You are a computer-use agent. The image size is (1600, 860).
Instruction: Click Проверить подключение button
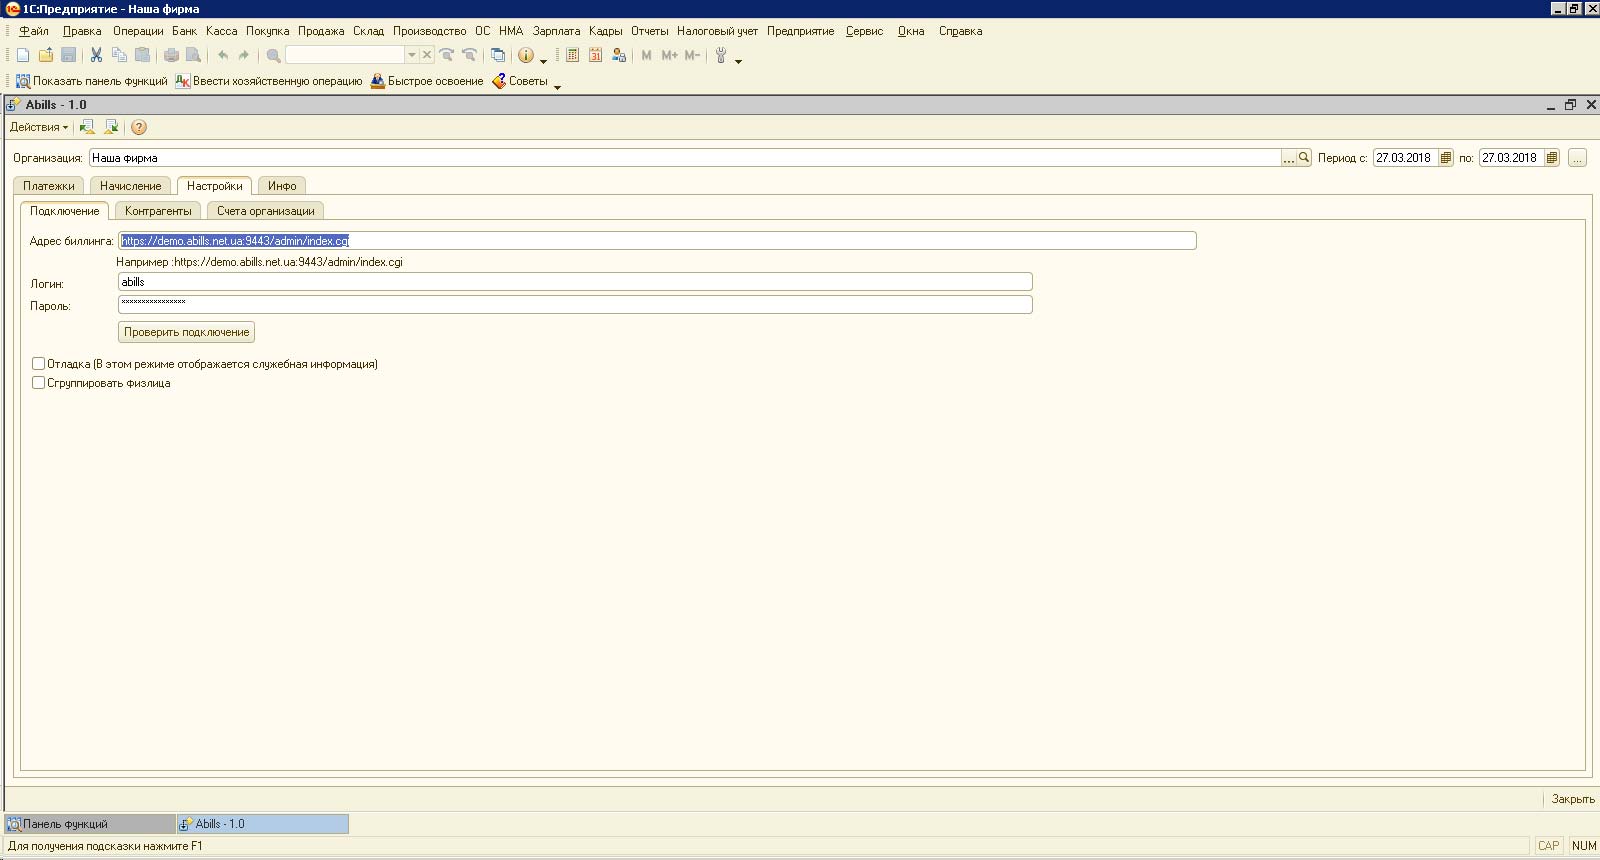[x=187, y=332]
